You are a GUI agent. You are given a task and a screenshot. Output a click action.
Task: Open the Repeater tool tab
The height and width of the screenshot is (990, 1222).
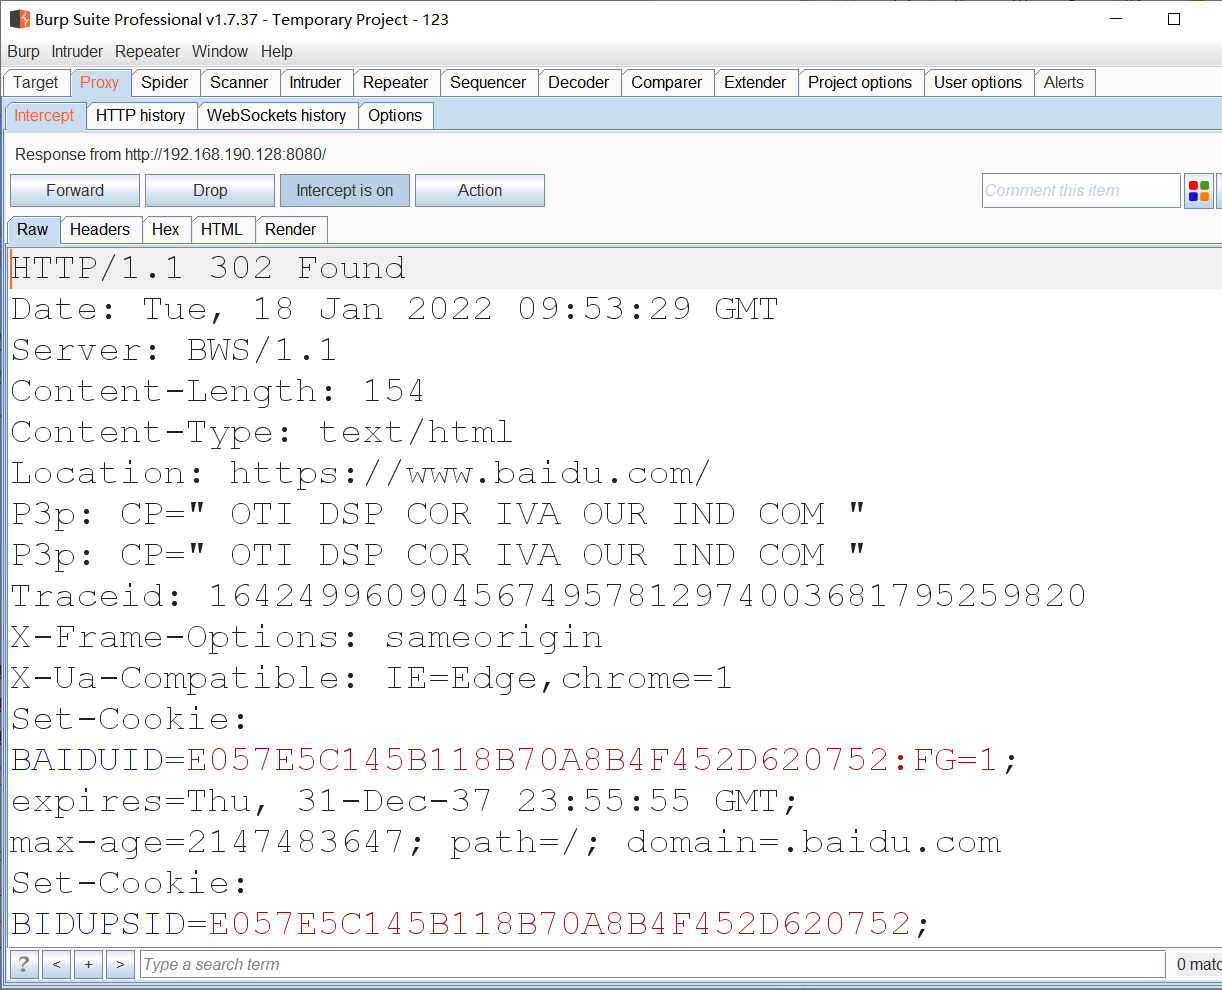point(396,83)
